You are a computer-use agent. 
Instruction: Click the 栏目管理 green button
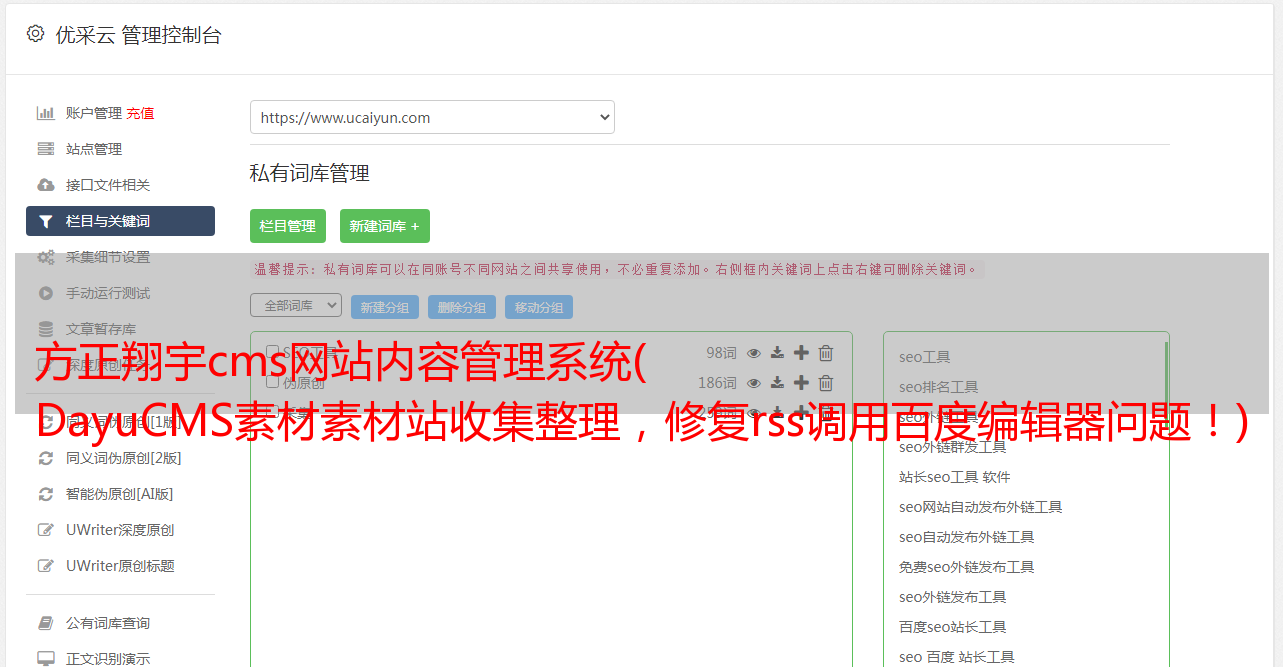pyautogui.click(x=288, y=226)
